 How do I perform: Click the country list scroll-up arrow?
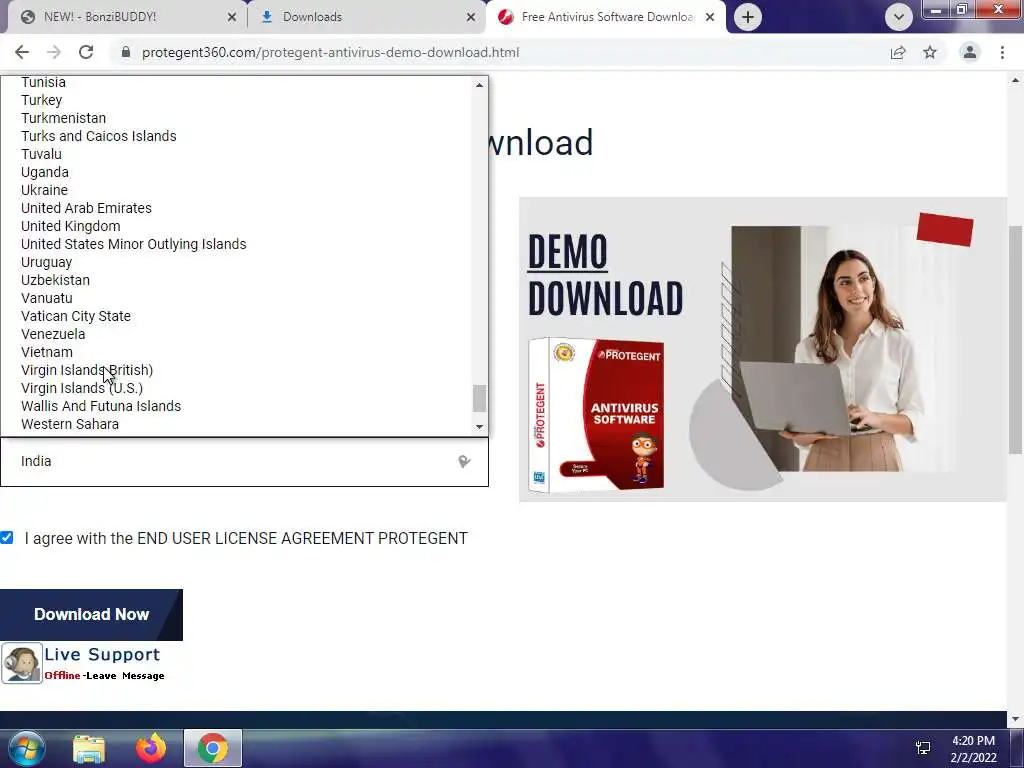tap(480, 85)
